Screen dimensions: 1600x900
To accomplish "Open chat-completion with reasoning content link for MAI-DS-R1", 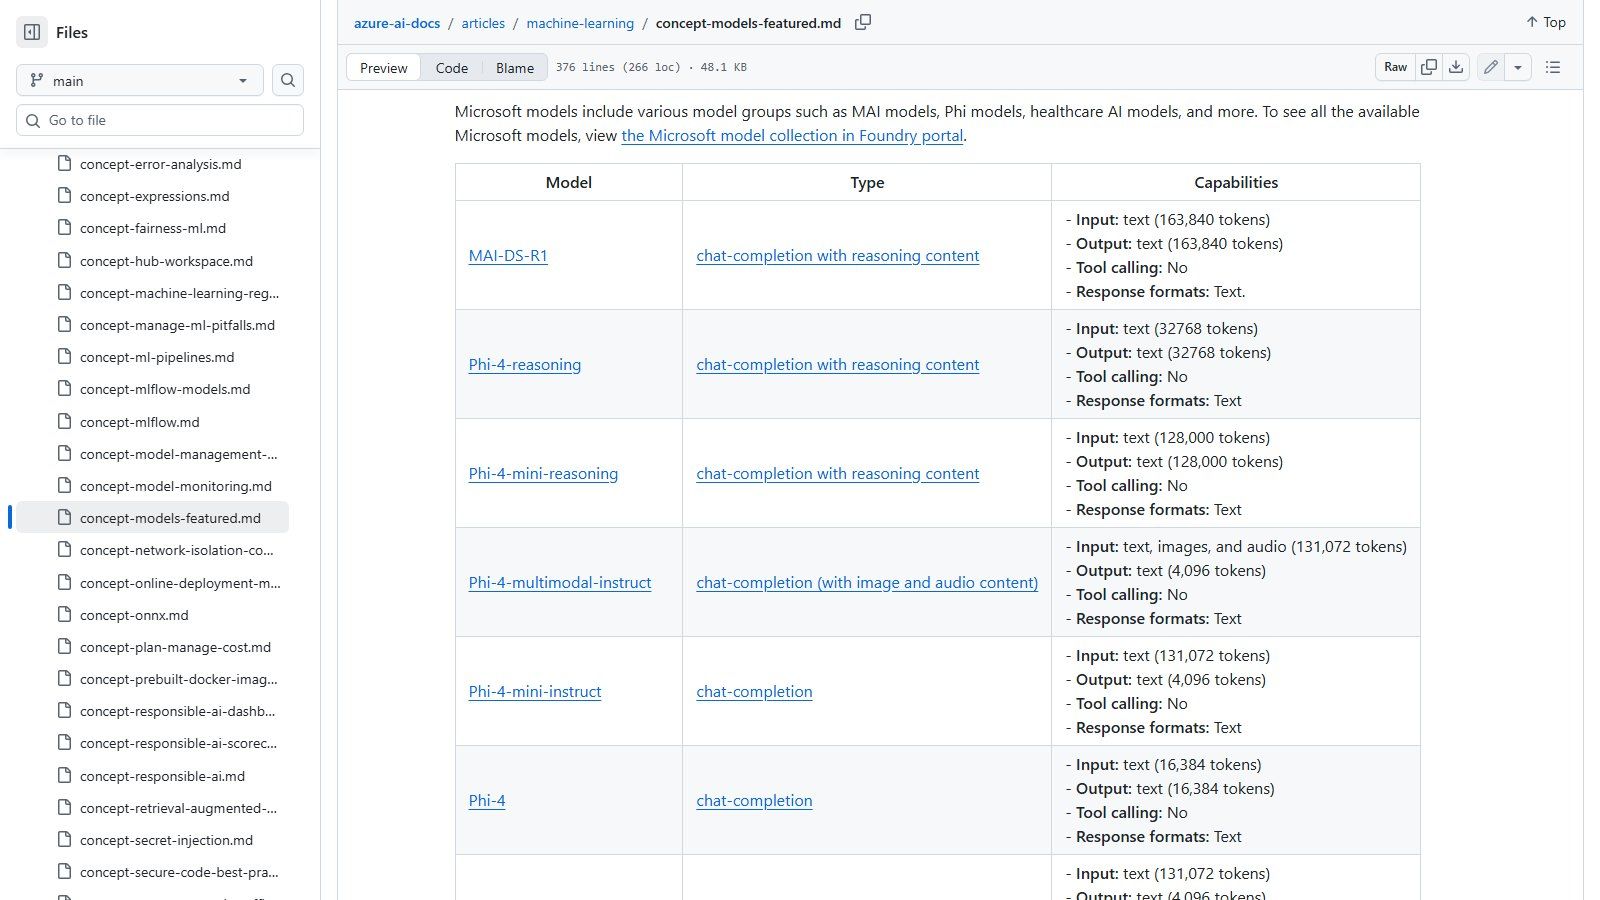I will pyautogui.click(x=838, y=256).
